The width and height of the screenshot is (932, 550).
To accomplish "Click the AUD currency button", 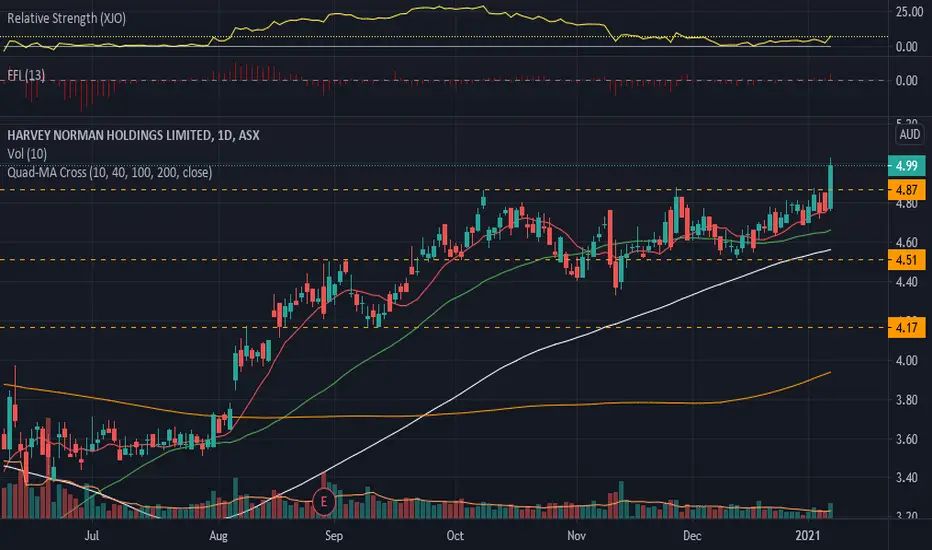I will point(909,134).
